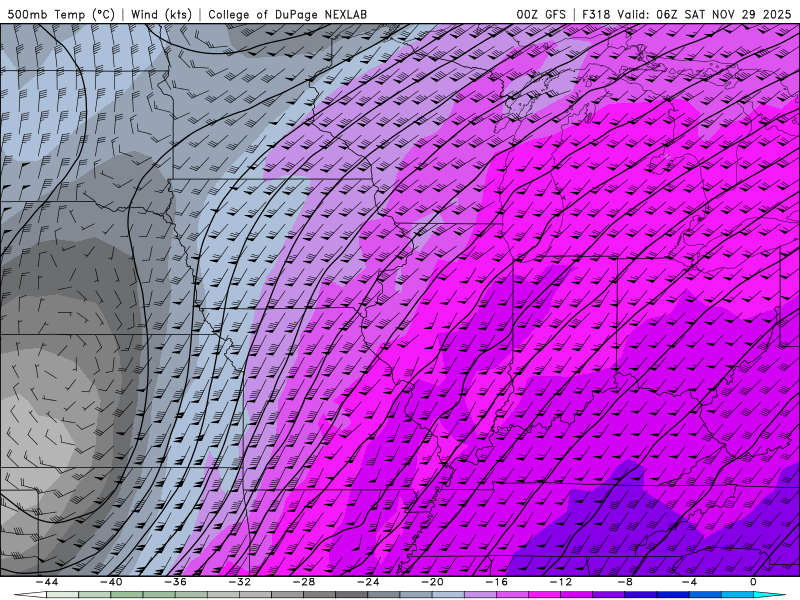Click the -12 color scale label

(561, 582)
